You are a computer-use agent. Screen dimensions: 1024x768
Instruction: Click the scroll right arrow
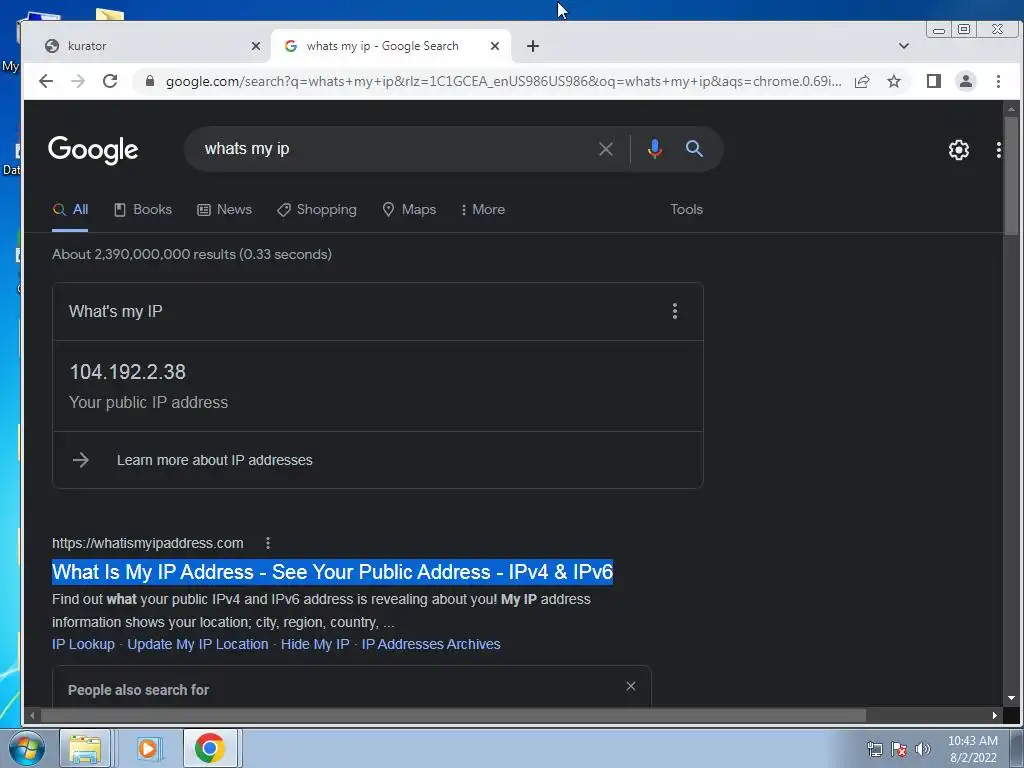[995, 715]
